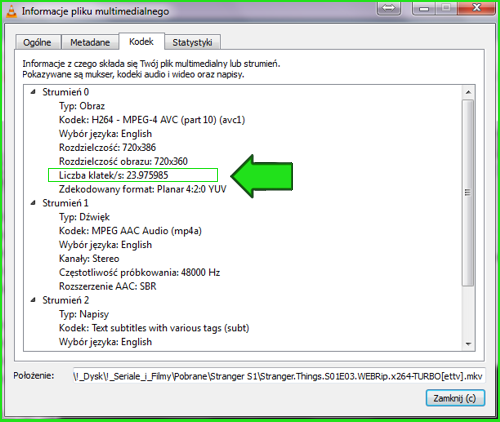Click the Strumień 2 label
Viewport: 500px width, 422px height.
pyautogui.click(x=66, y=300)
